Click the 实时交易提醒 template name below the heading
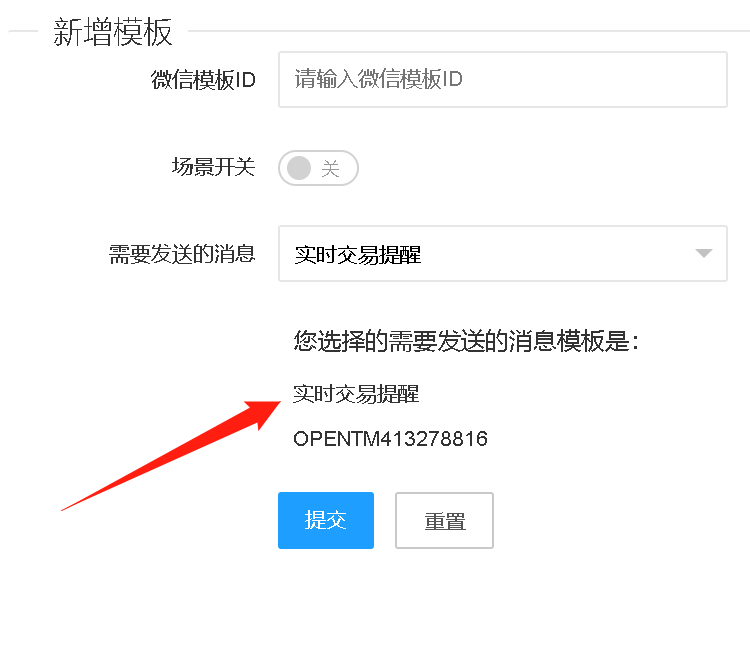750x646 pixels. (356, 394)
